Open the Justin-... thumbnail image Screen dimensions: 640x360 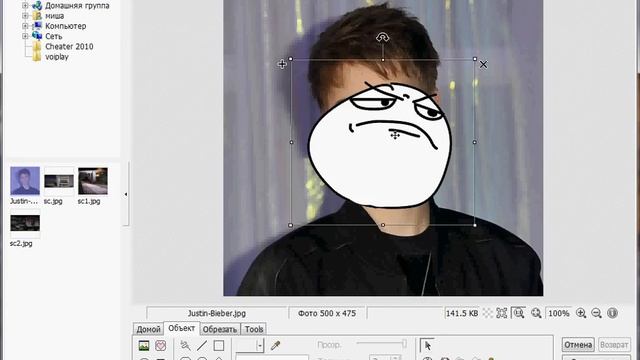[25, 181]
